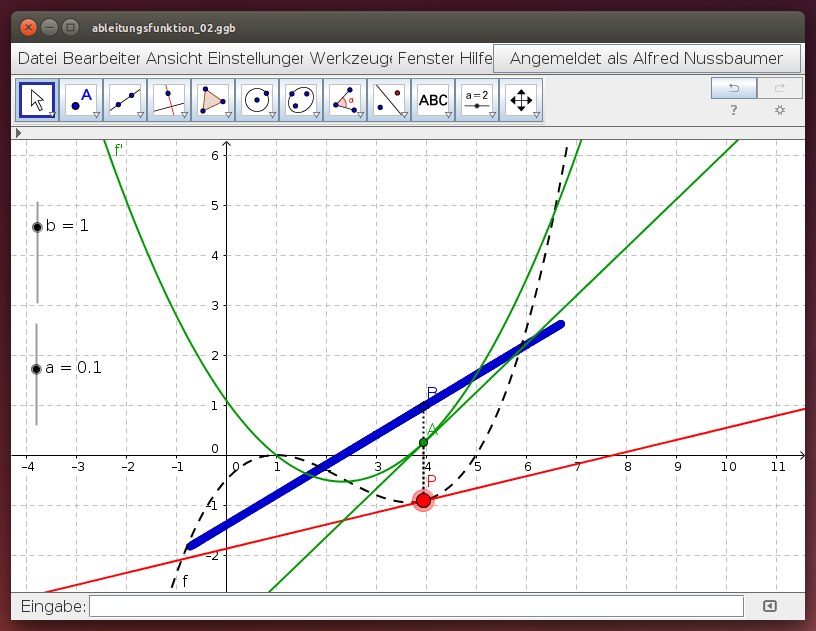Select the blue point B

click(x=424, y=406)
